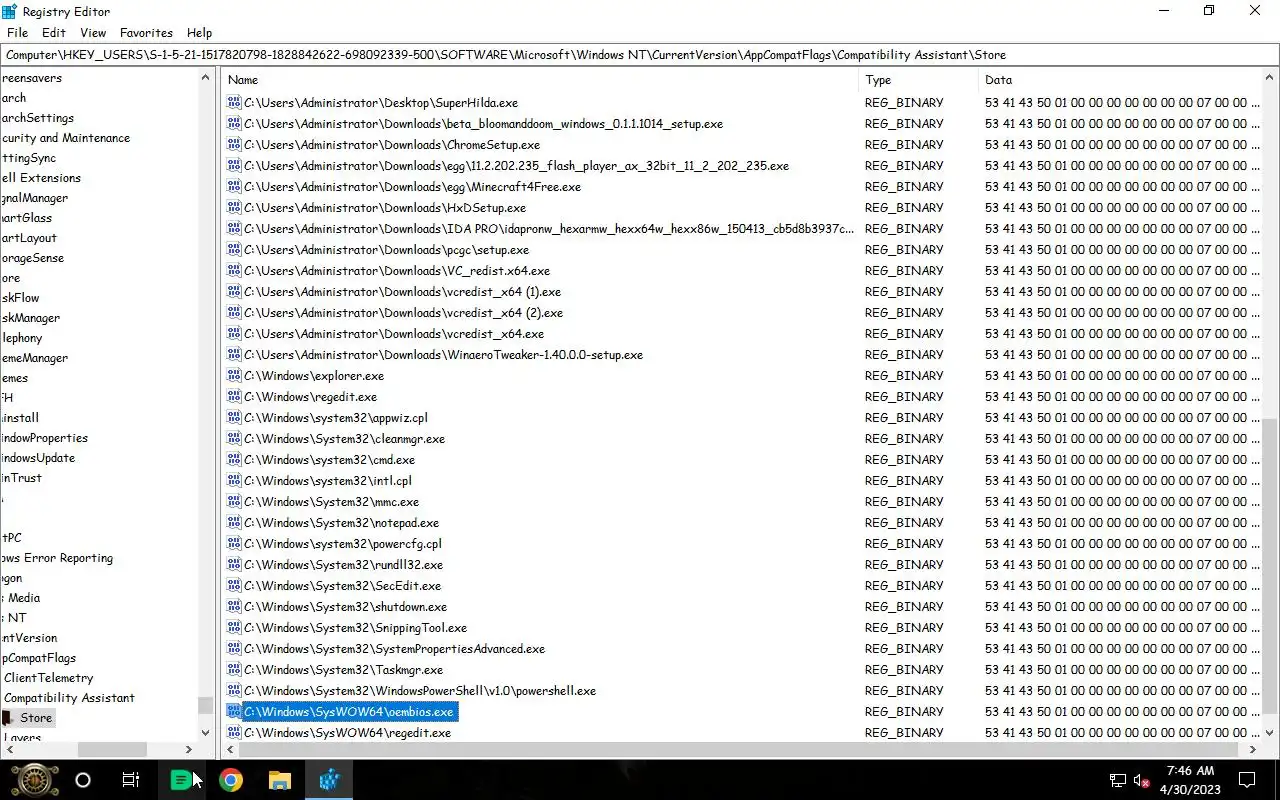Select the Store key in tree
Viewport: 1280px width, 800px height.
[x=36, y=718]
